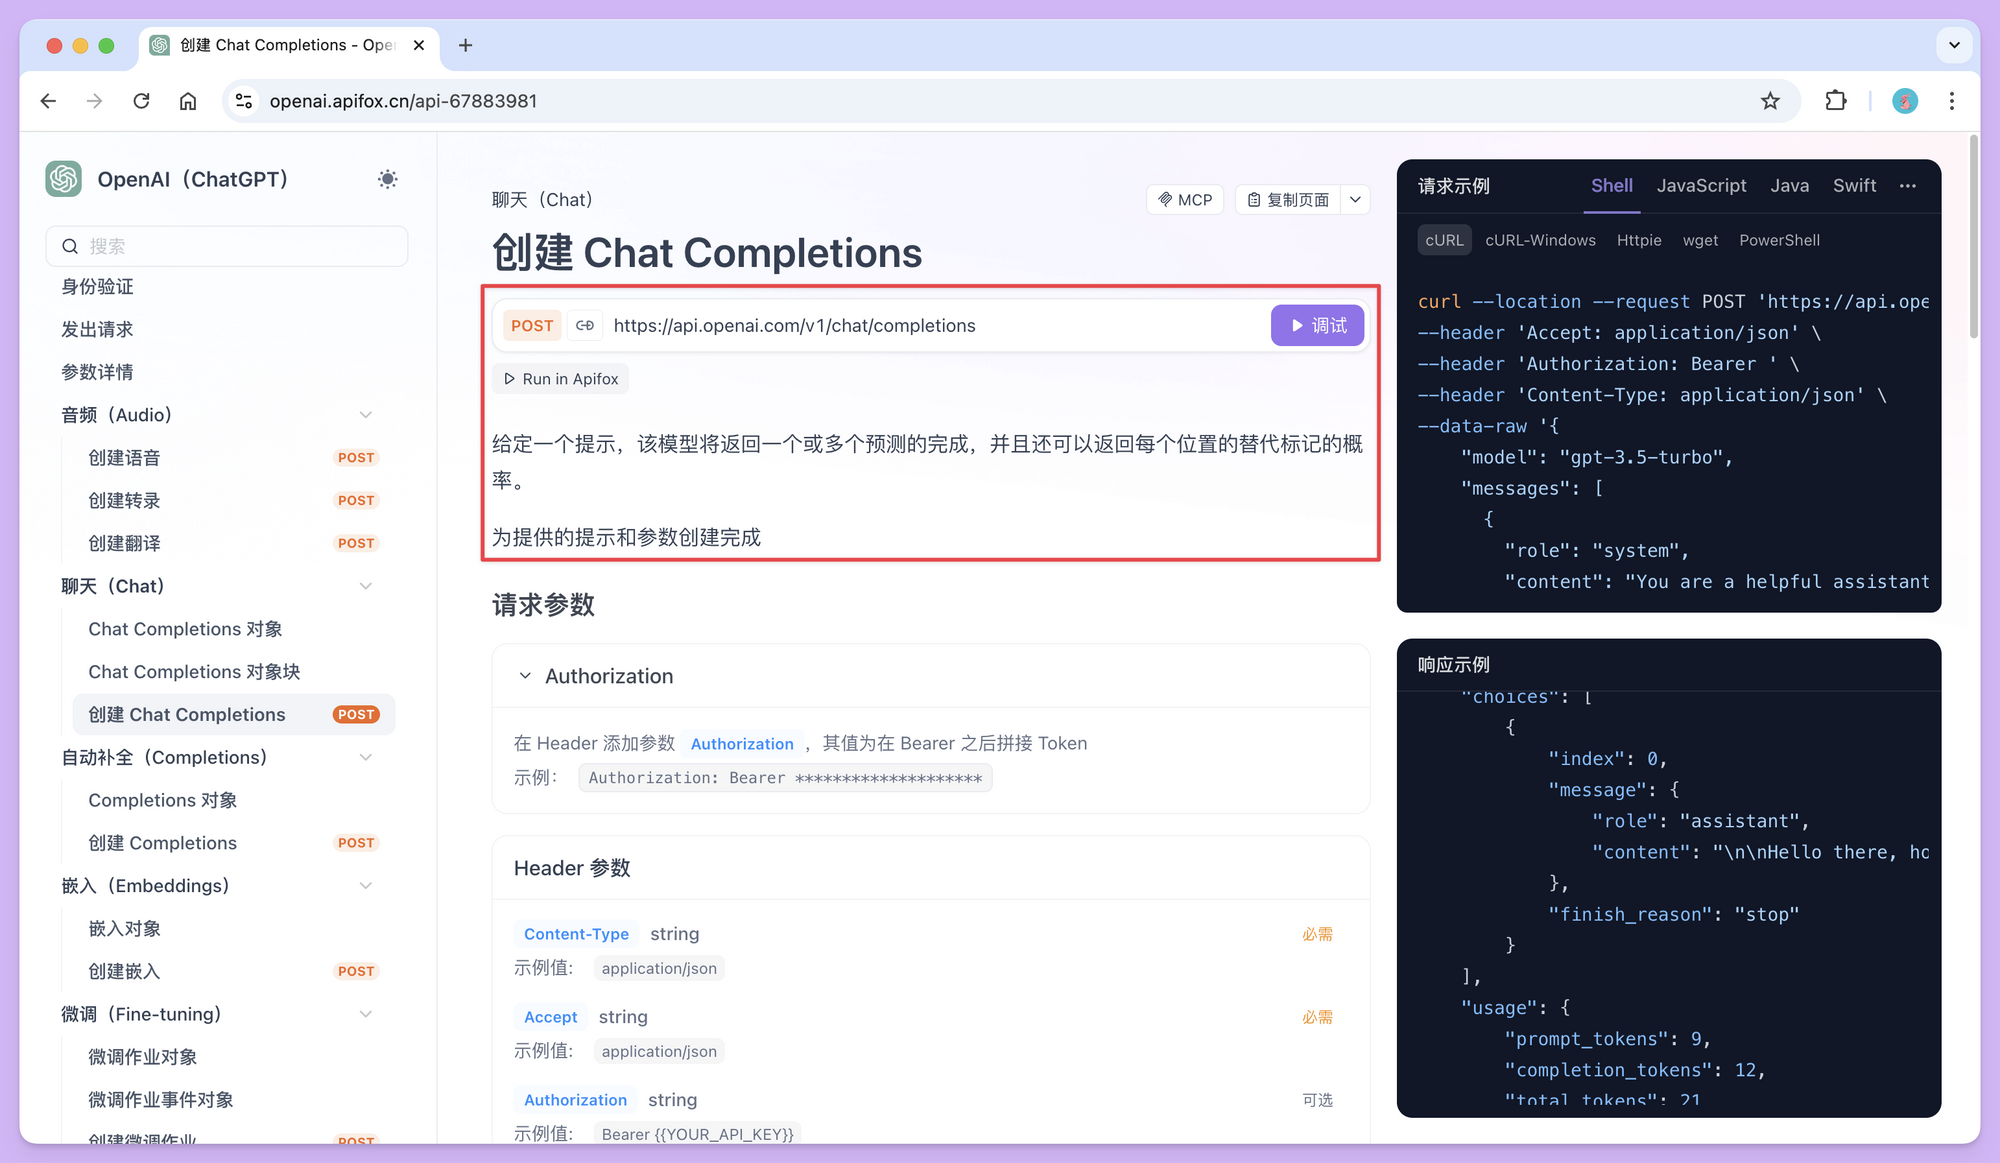2000x1163 pixels.
Task: Show more languages via ellipsis icon
Action: click(1908, 186)
